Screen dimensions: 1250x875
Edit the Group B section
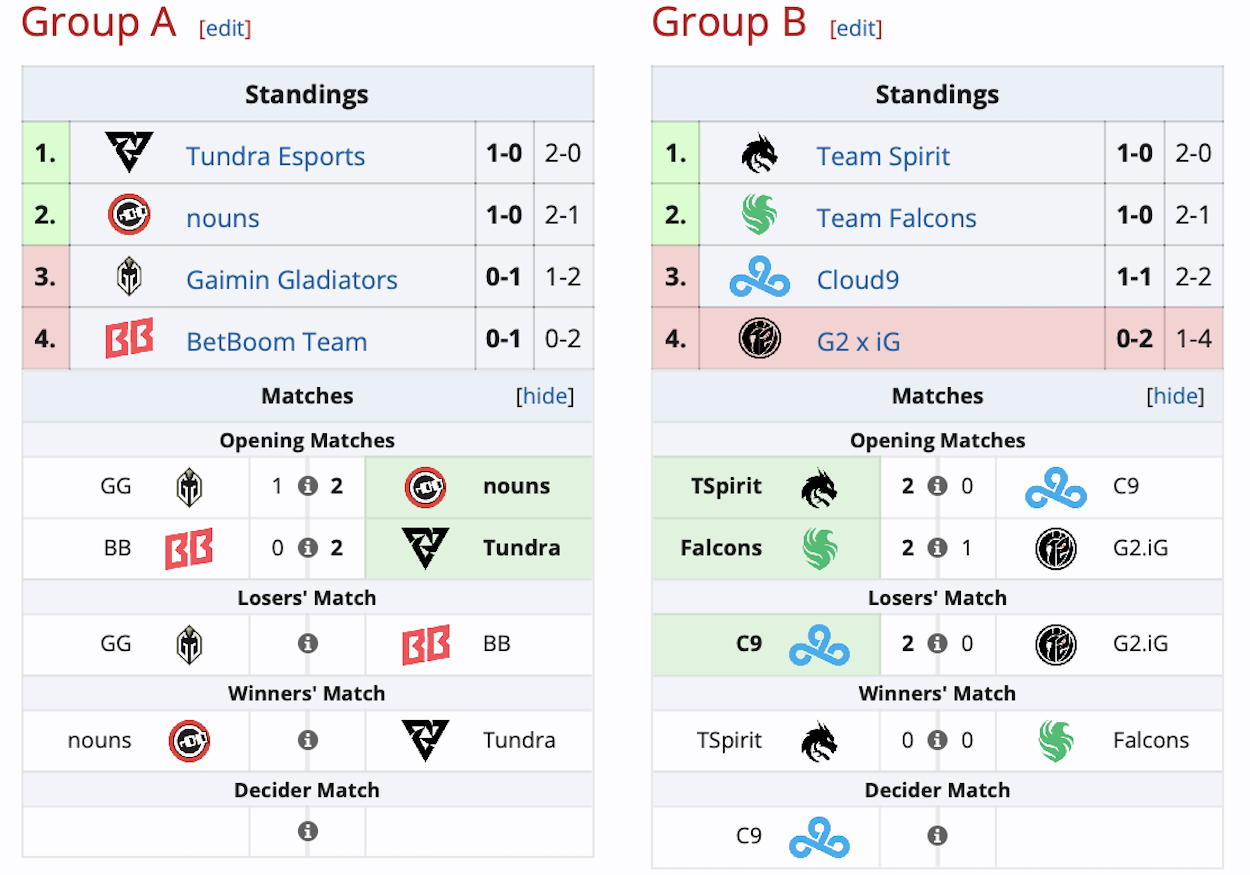click(x=855, y=28)
